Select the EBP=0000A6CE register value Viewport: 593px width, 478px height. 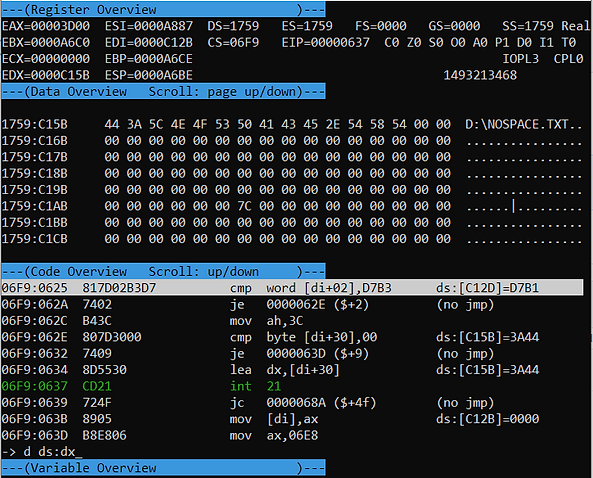click(149, 59)
